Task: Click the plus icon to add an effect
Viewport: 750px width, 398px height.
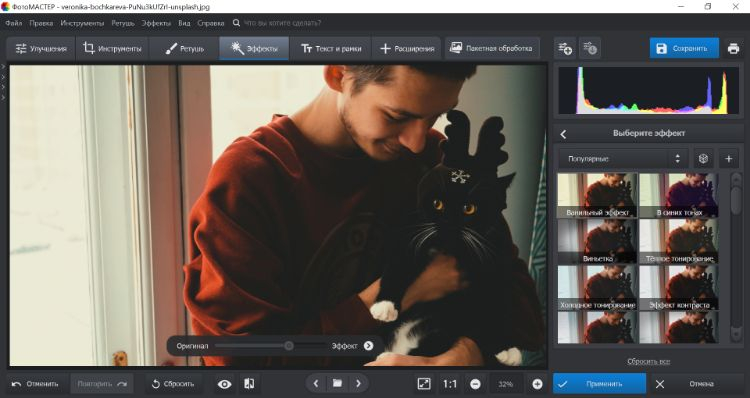Action: [x=728, y=158]
